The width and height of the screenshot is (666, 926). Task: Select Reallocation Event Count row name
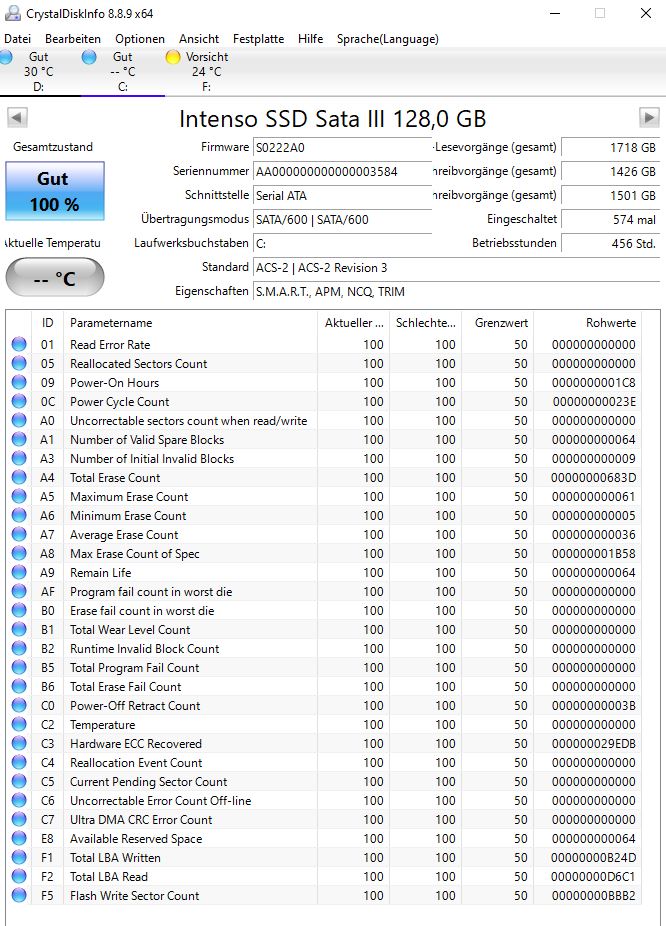coord(136,762)
